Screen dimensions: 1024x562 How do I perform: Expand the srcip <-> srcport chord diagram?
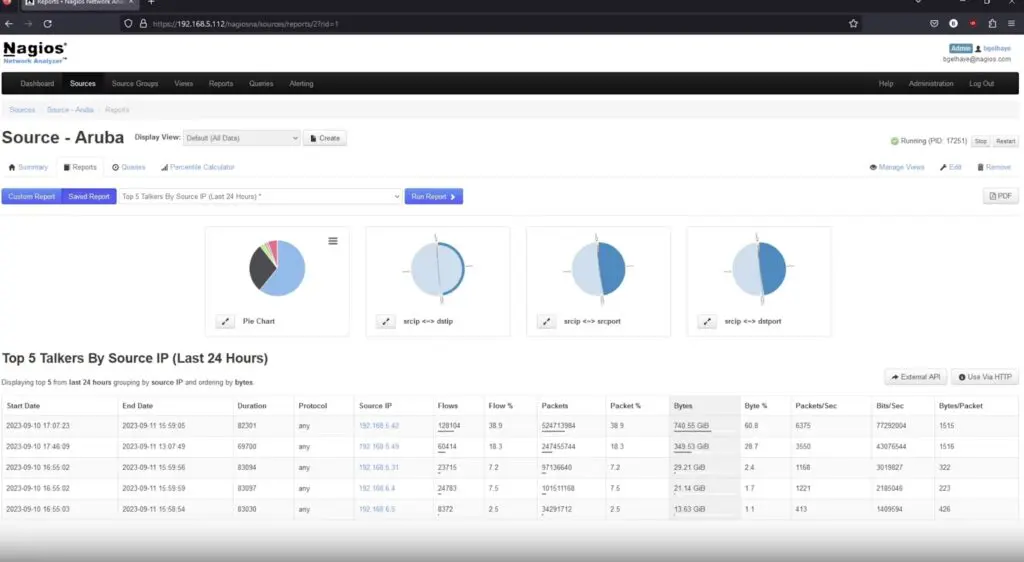(x=546, y=321)
